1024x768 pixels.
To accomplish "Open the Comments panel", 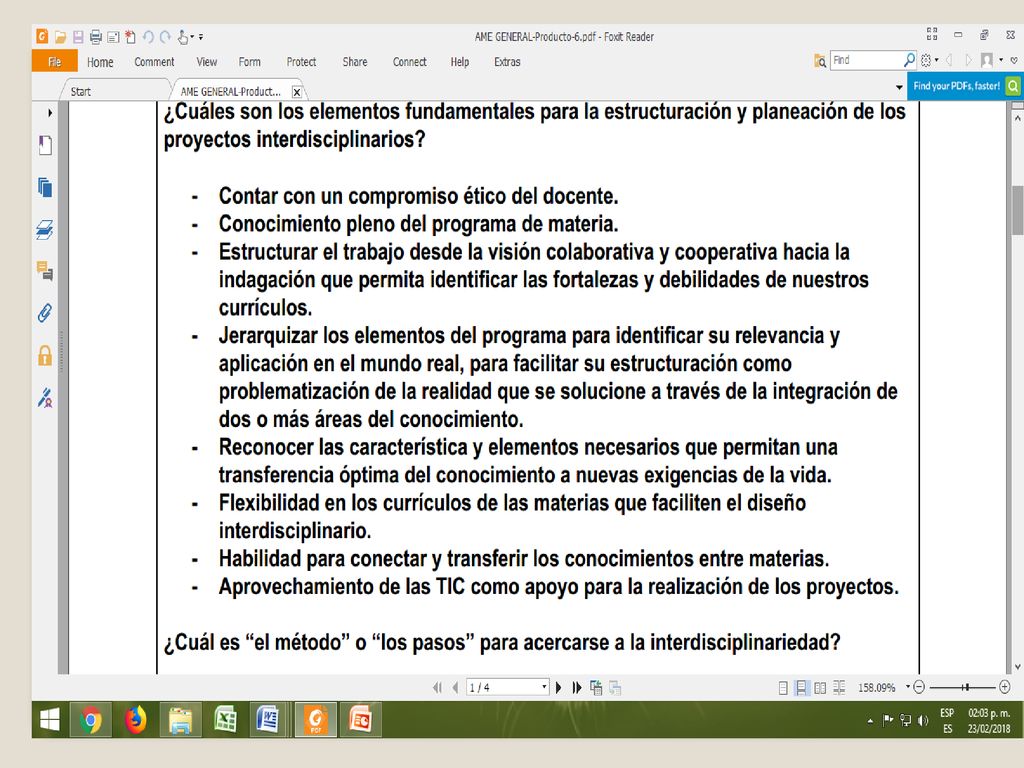I will click(45, 270).
